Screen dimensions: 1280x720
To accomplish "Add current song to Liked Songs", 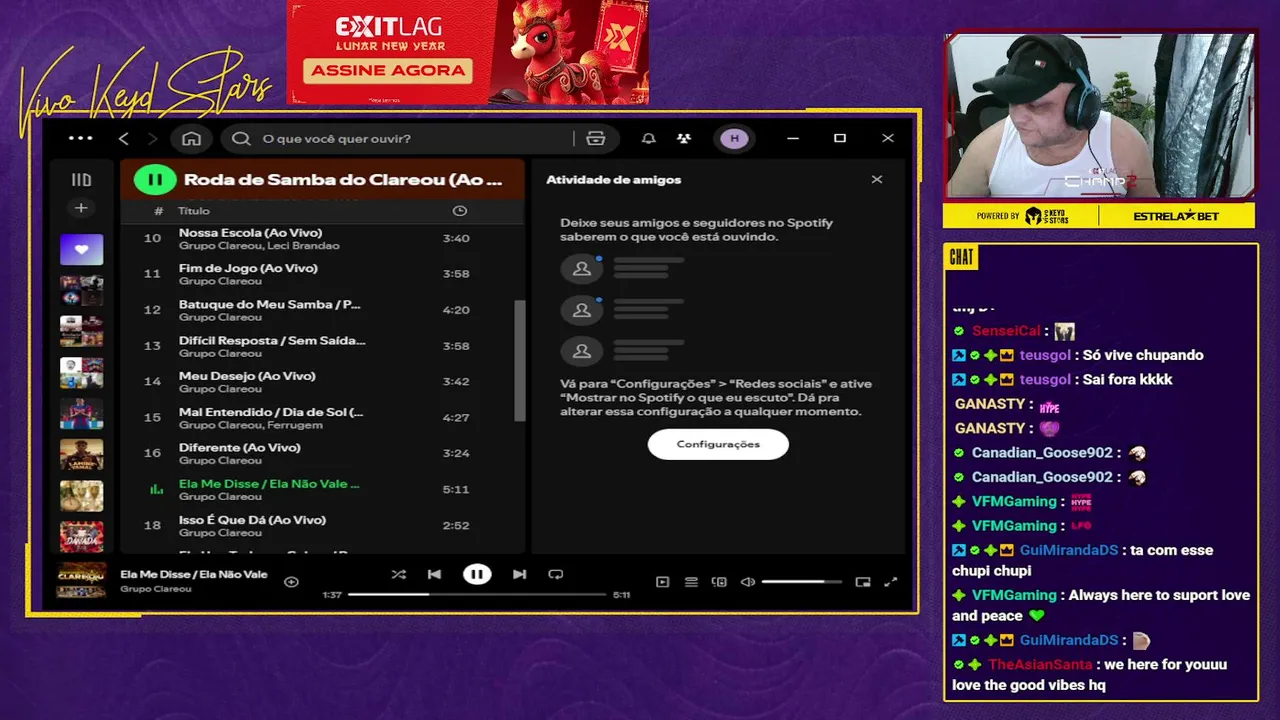I will [x=291, y=581].
